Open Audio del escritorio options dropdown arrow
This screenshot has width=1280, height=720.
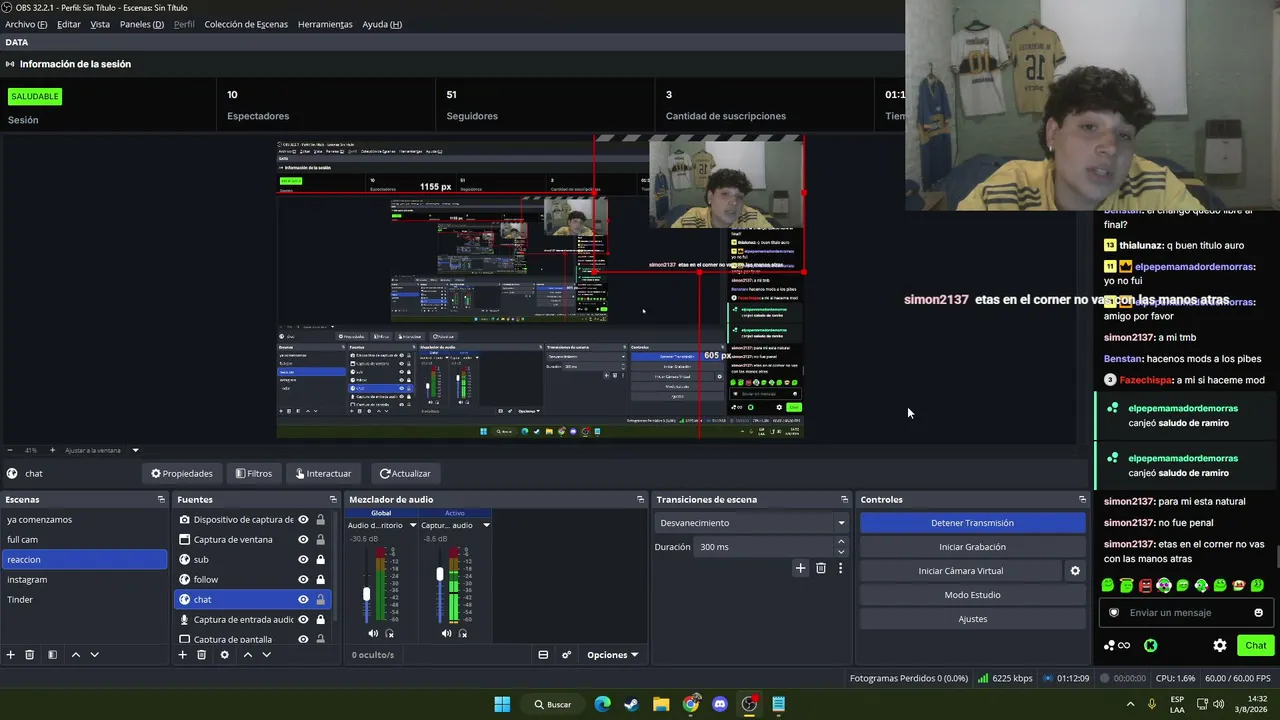413,525
